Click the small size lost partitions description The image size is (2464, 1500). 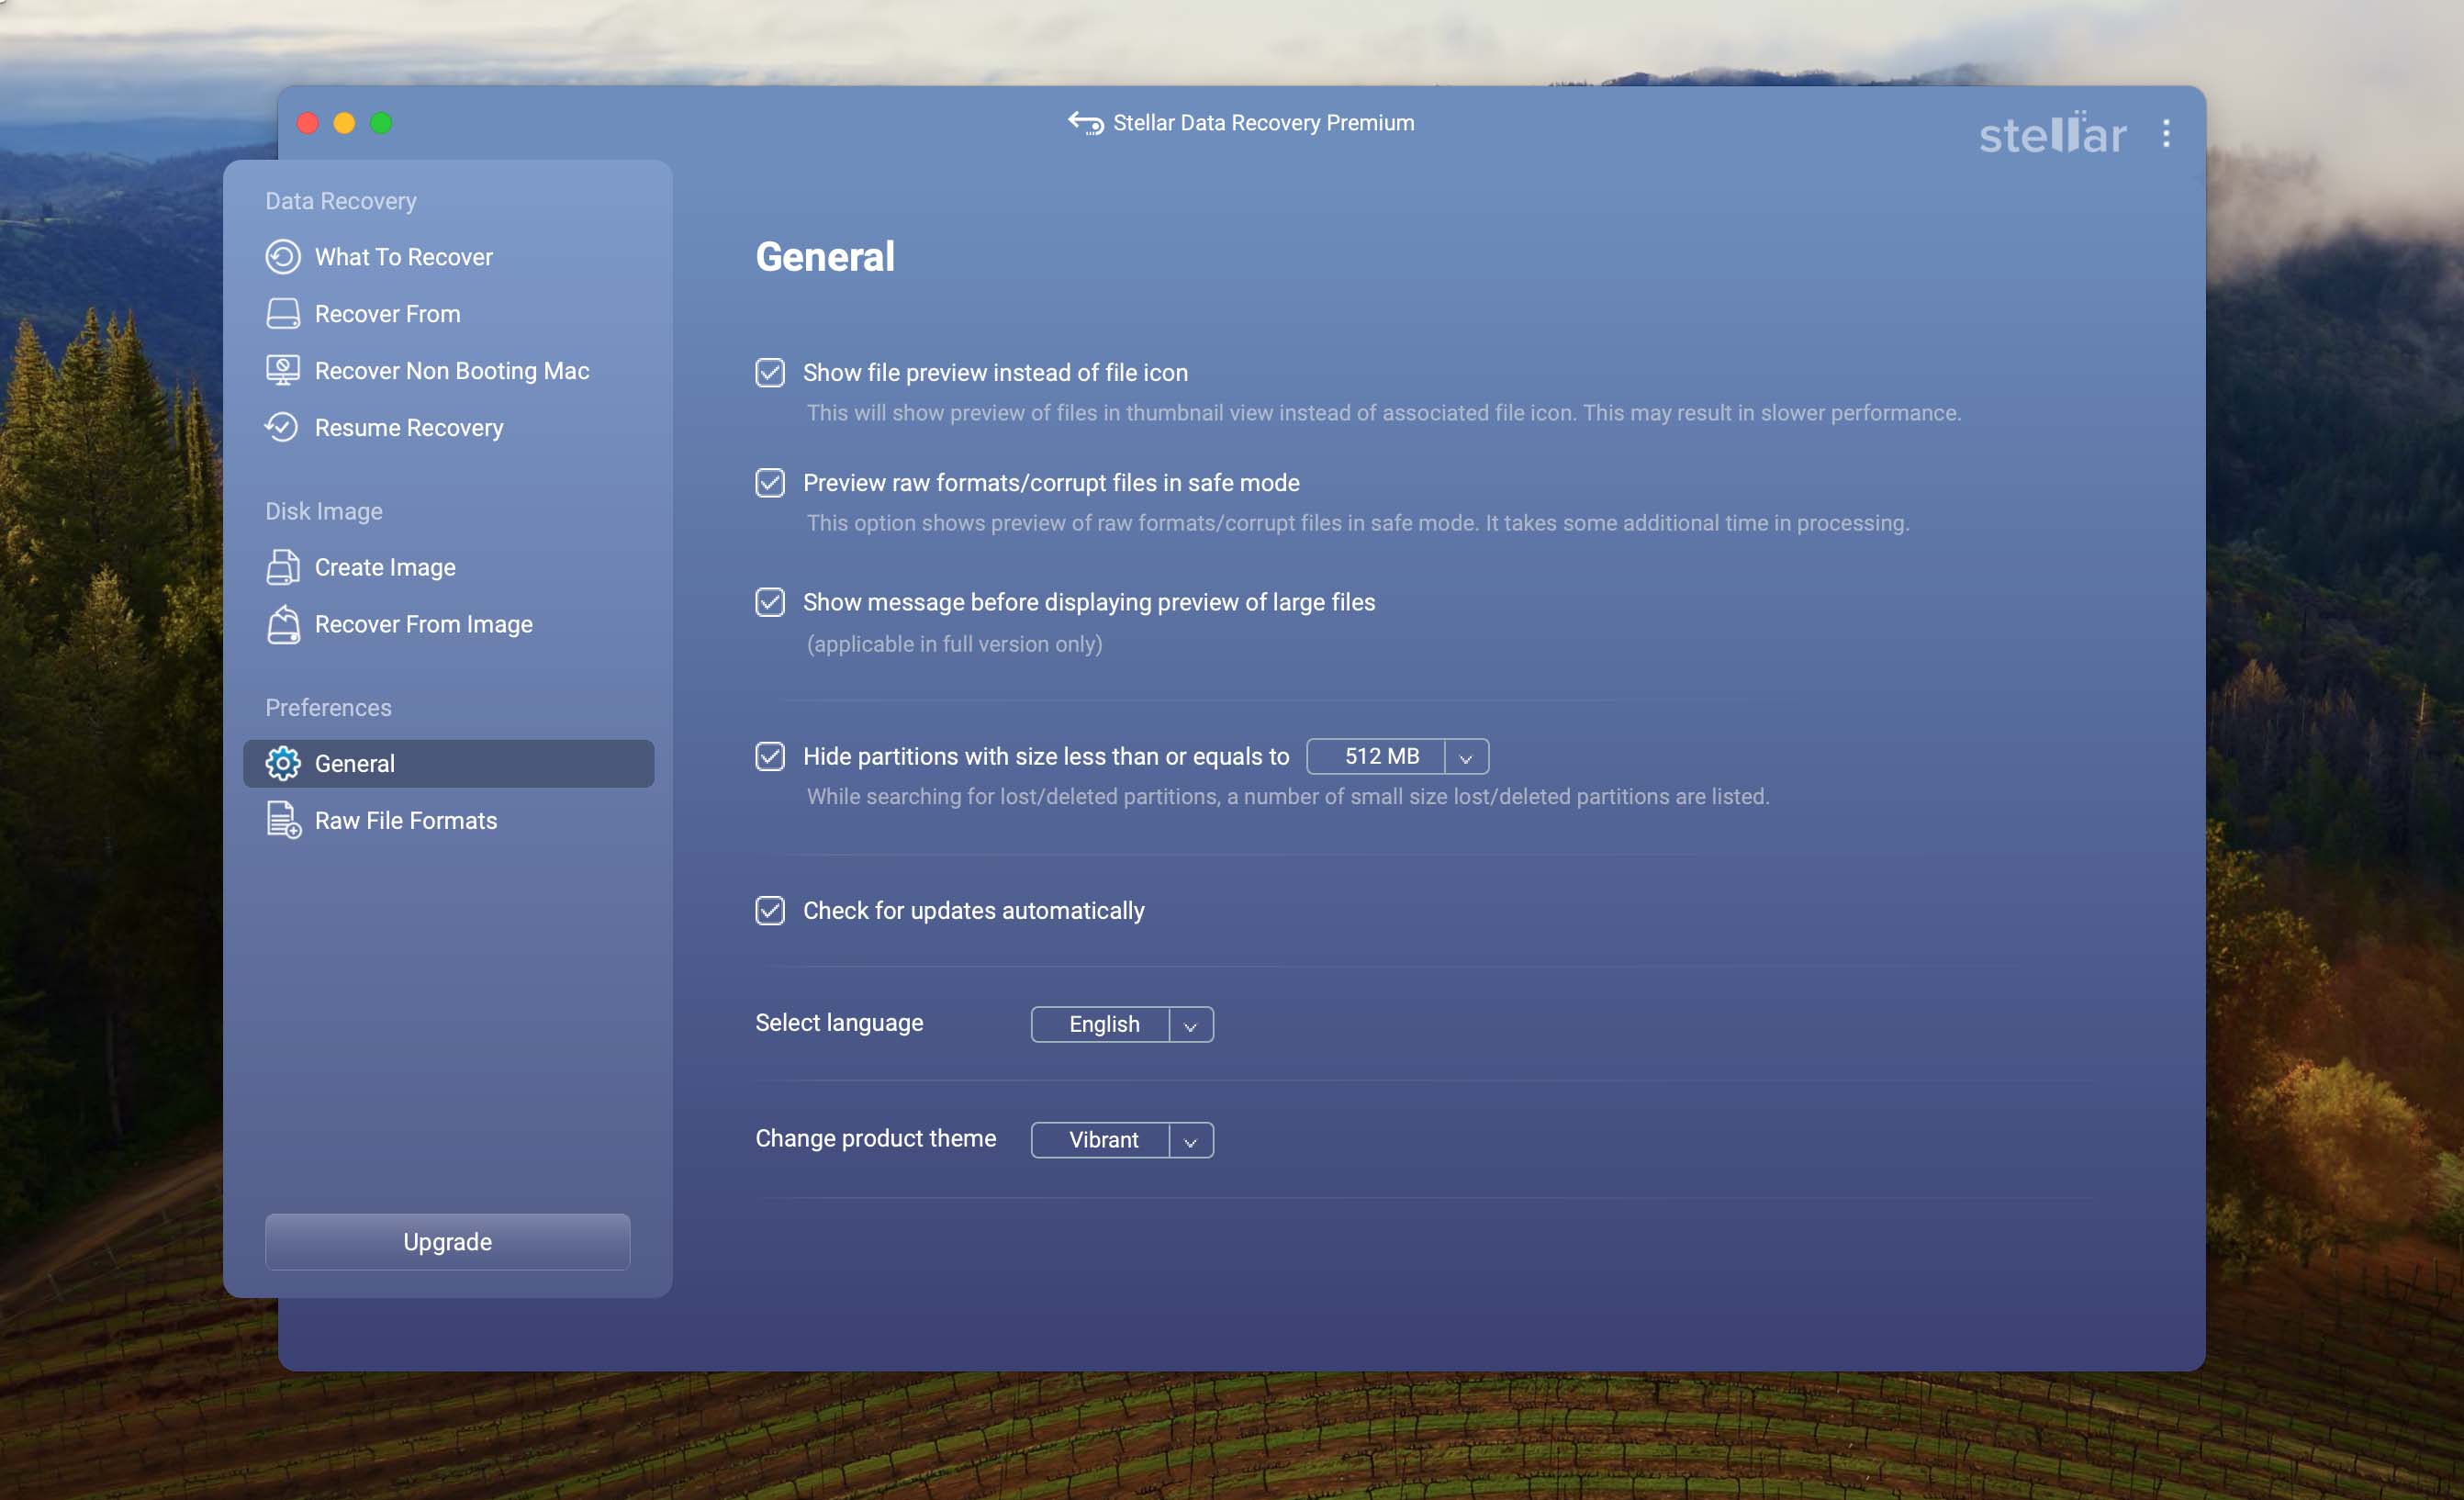tap(1288, 797)
